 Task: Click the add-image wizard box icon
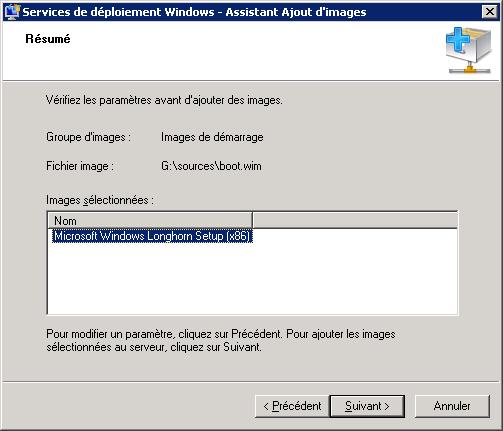[x=468, y=51]
